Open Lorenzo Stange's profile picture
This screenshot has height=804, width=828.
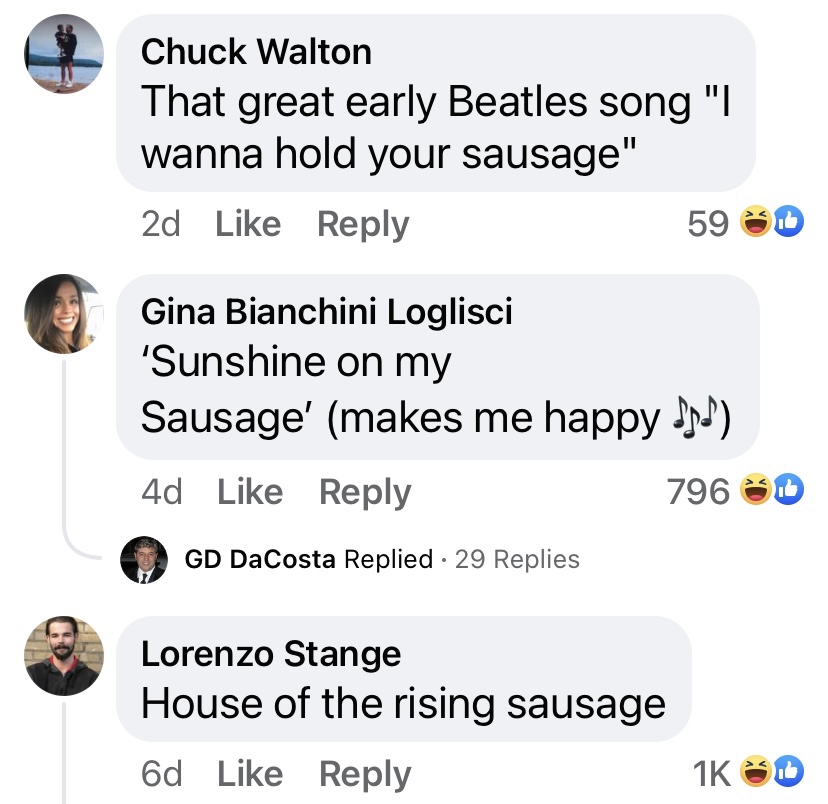[64, 656]
